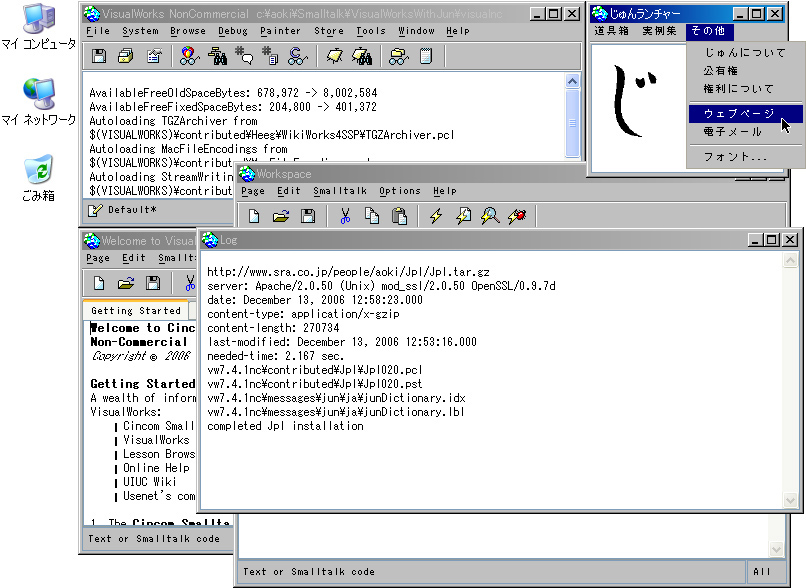Choose 権利について from the open menu
806x588 pixels.
[x=745, y=88]
